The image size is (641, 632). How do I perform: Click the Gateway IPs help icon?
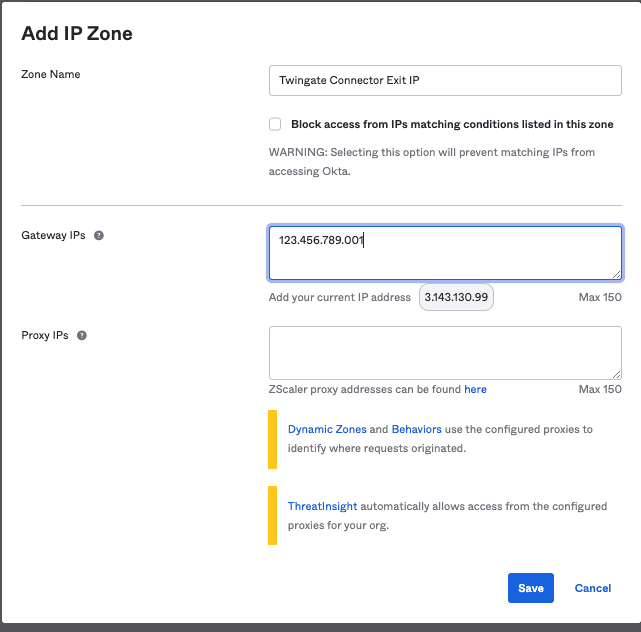[x=99, y=236]
